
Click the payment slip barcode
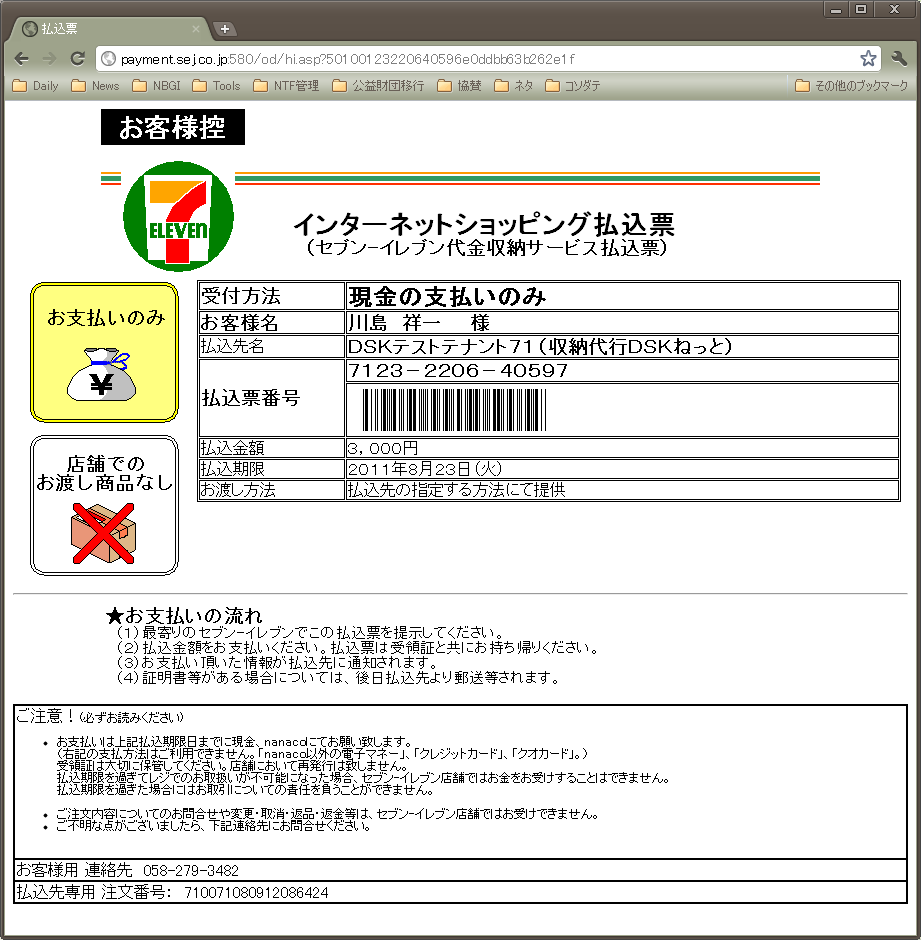455,410
